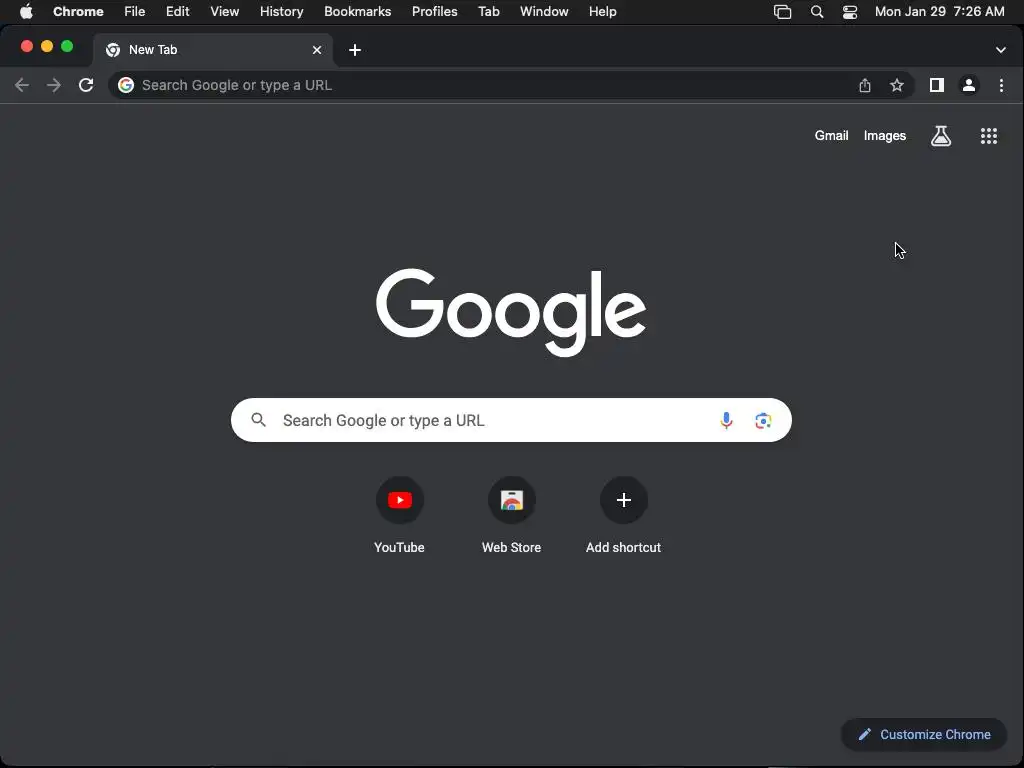Click the screen mirroring menu bar icon
The width and height of the screenshot is (1024, 768).
[x=782, y=12]
